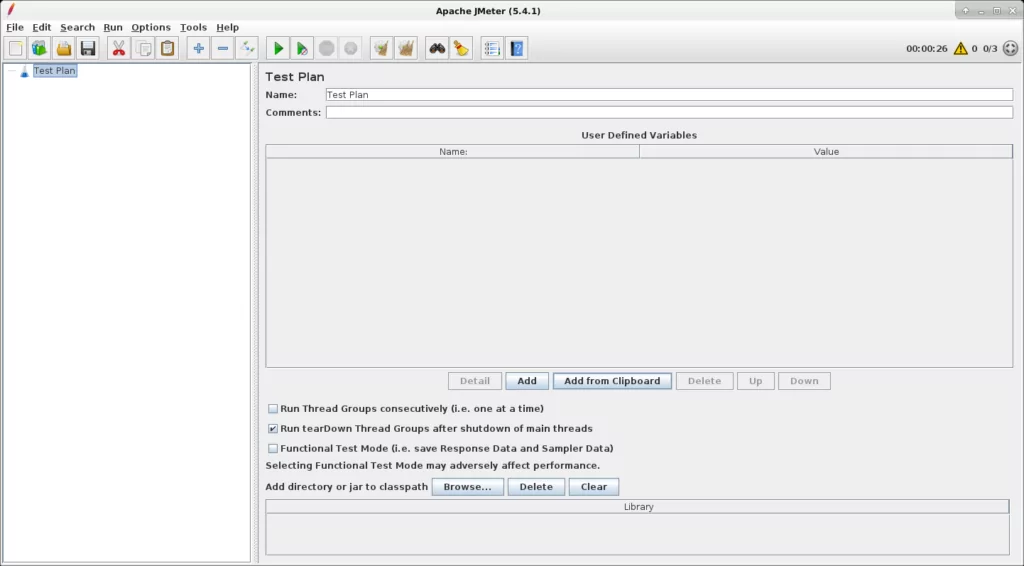Click Add from Clipboard button
The image size is (1024, 566).
(612, 381)
